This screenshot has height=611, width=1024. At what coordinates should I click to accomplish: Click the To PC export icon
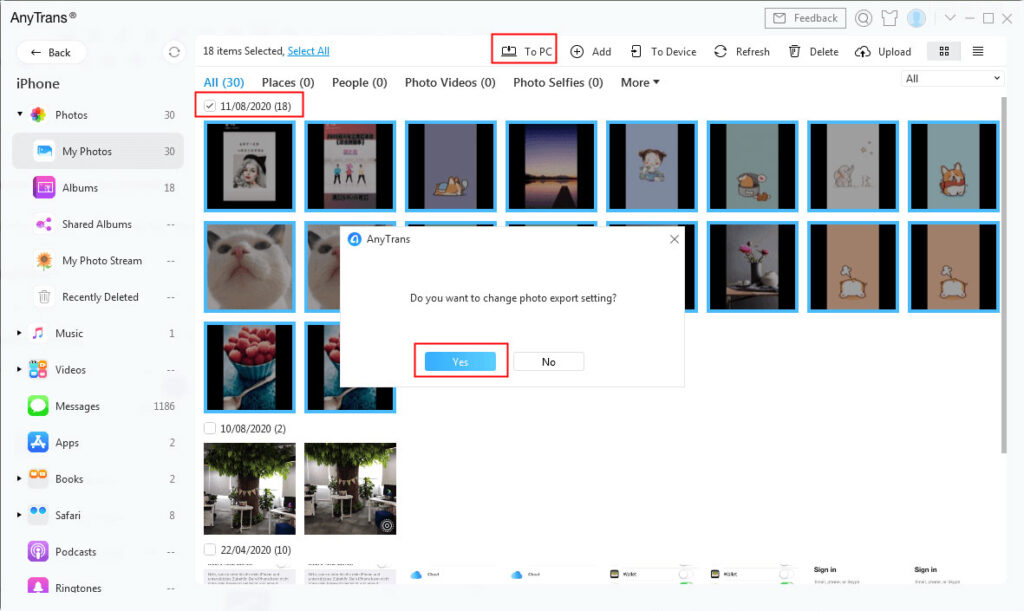click(509, 51)
